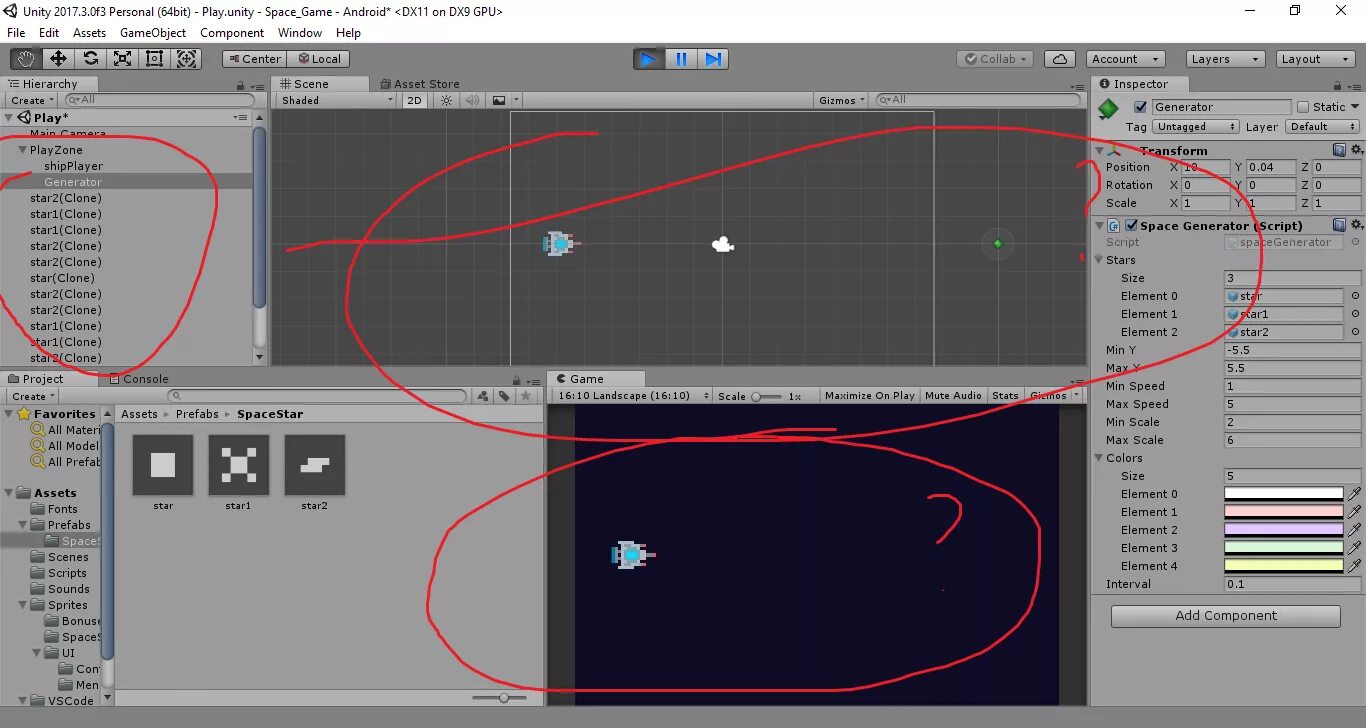Open the Tag Untagged dropdown
Viewport: 1366px width, 728px height.
(1196, 127)
